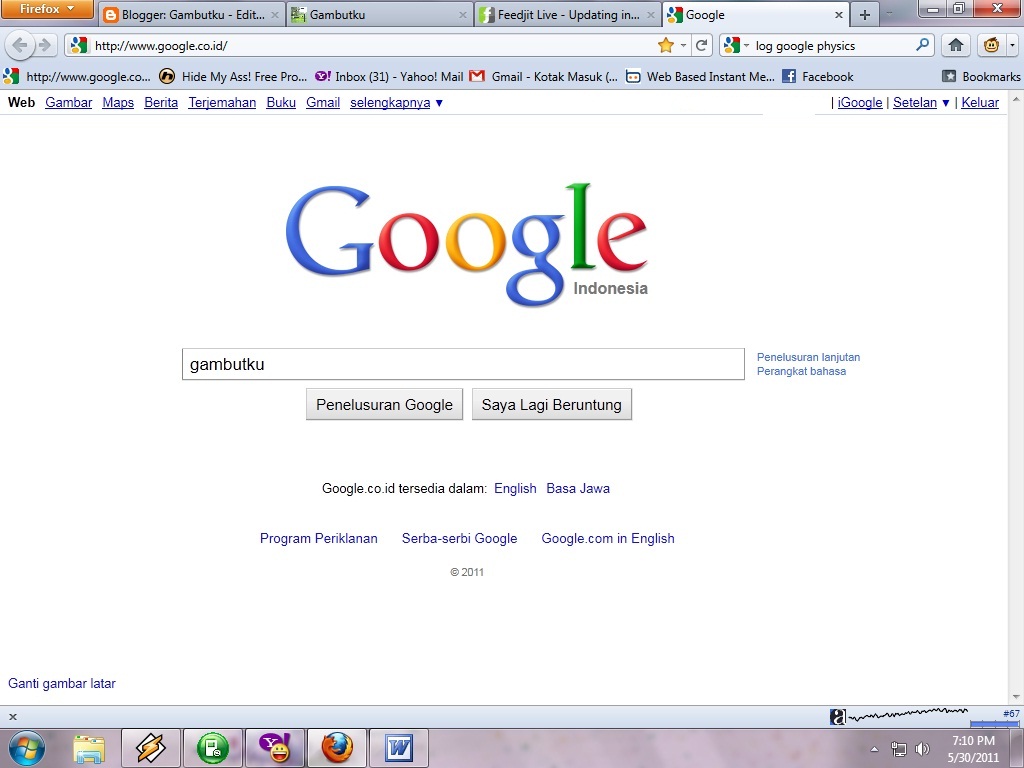This screenshot has width=1024, height=768.
Task: Open Web Based Instant Messenger bookmark
Action: pyautogui.click(x=700, y=76)
